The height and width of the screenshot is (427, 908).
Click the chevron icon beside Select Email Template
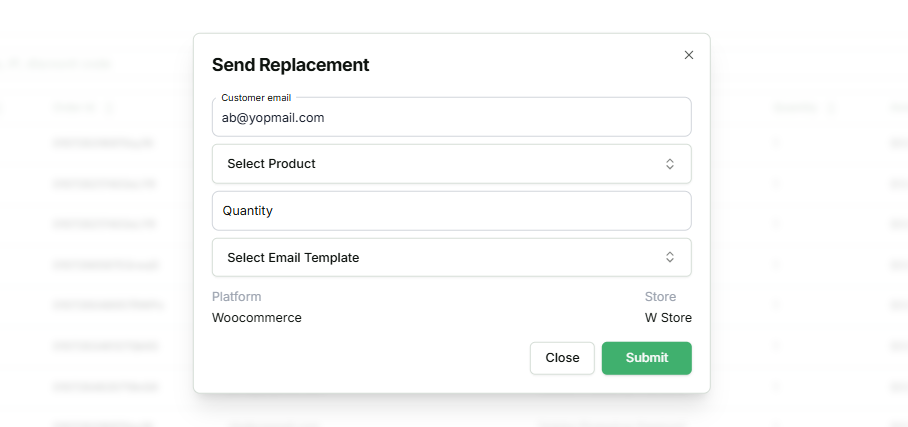click(x=670, y=257)
